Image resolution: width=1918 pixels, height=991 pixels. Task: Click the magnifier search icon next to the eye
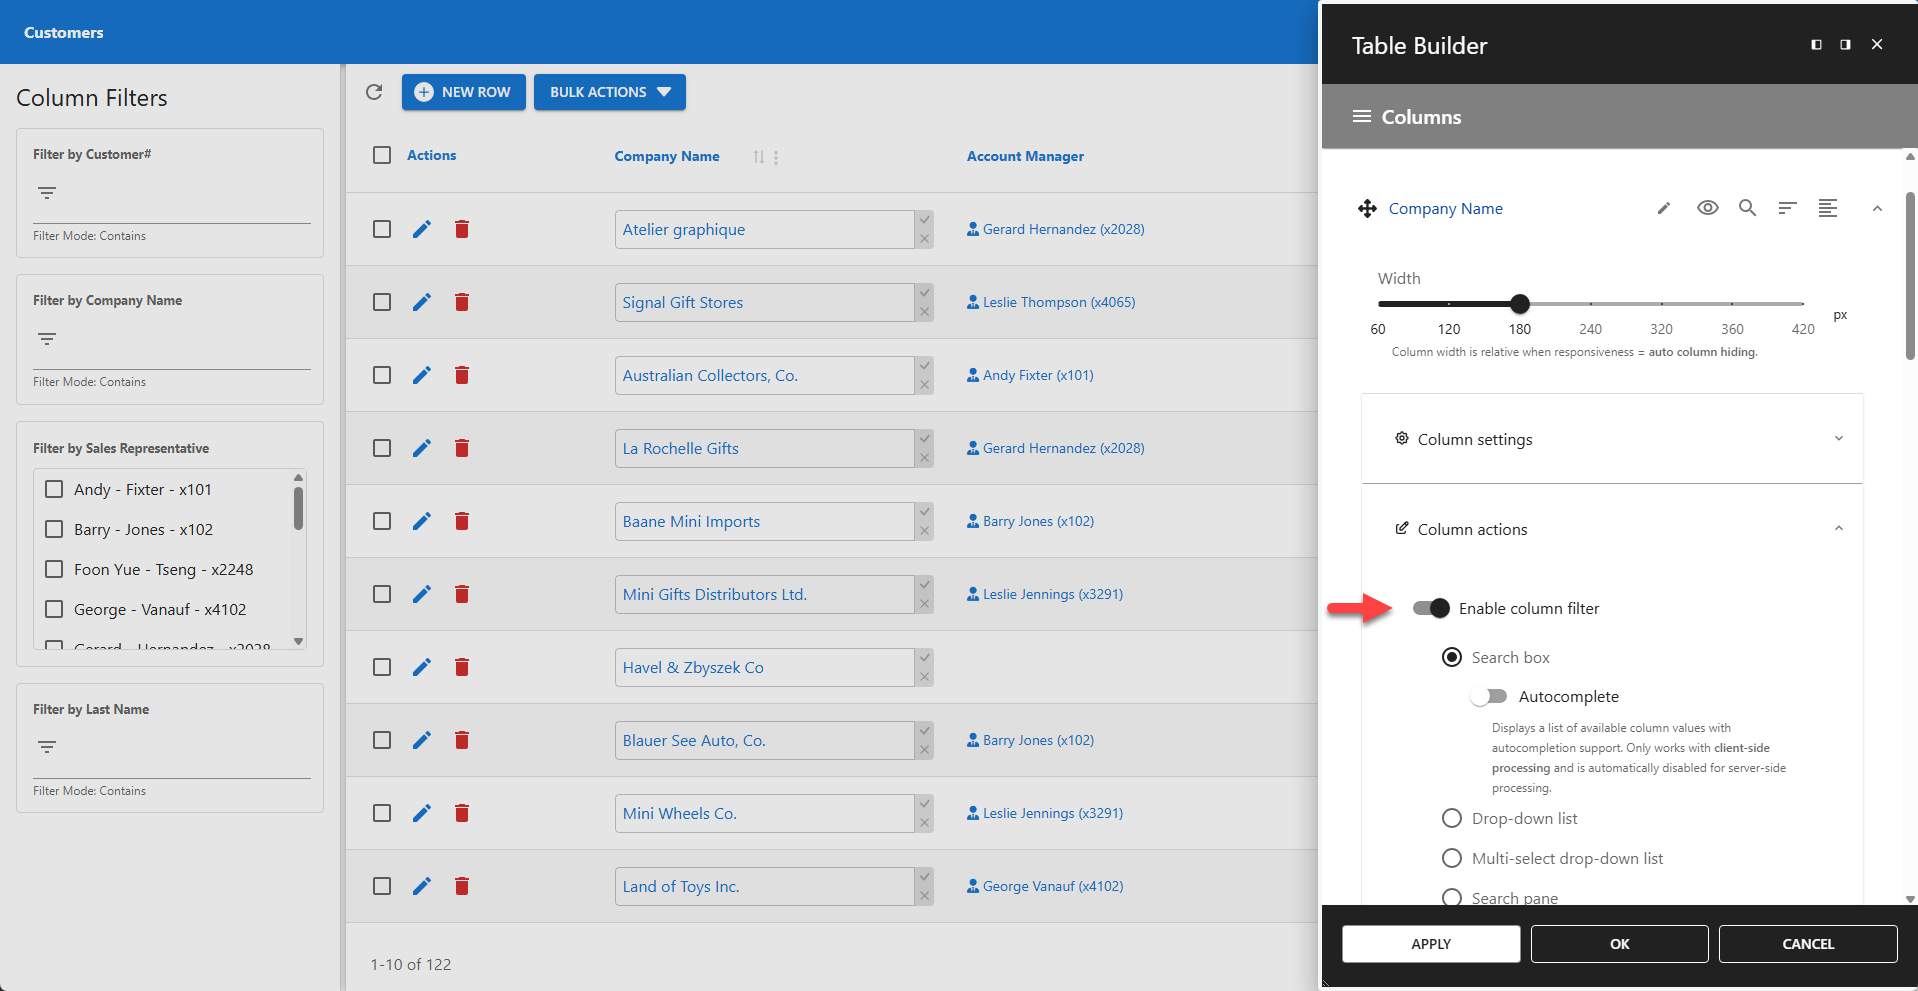coord(1747,208)
